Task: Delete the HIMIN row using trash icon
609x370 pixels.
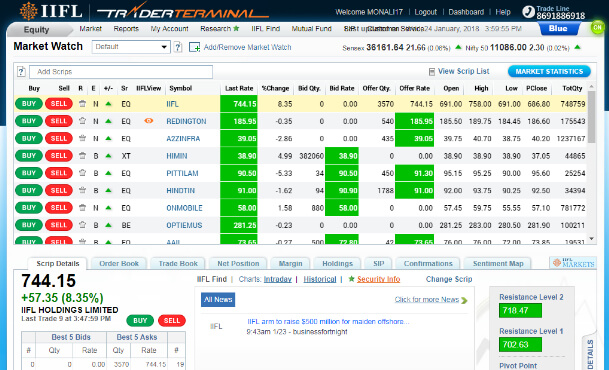Action: (x=82, y=156)
